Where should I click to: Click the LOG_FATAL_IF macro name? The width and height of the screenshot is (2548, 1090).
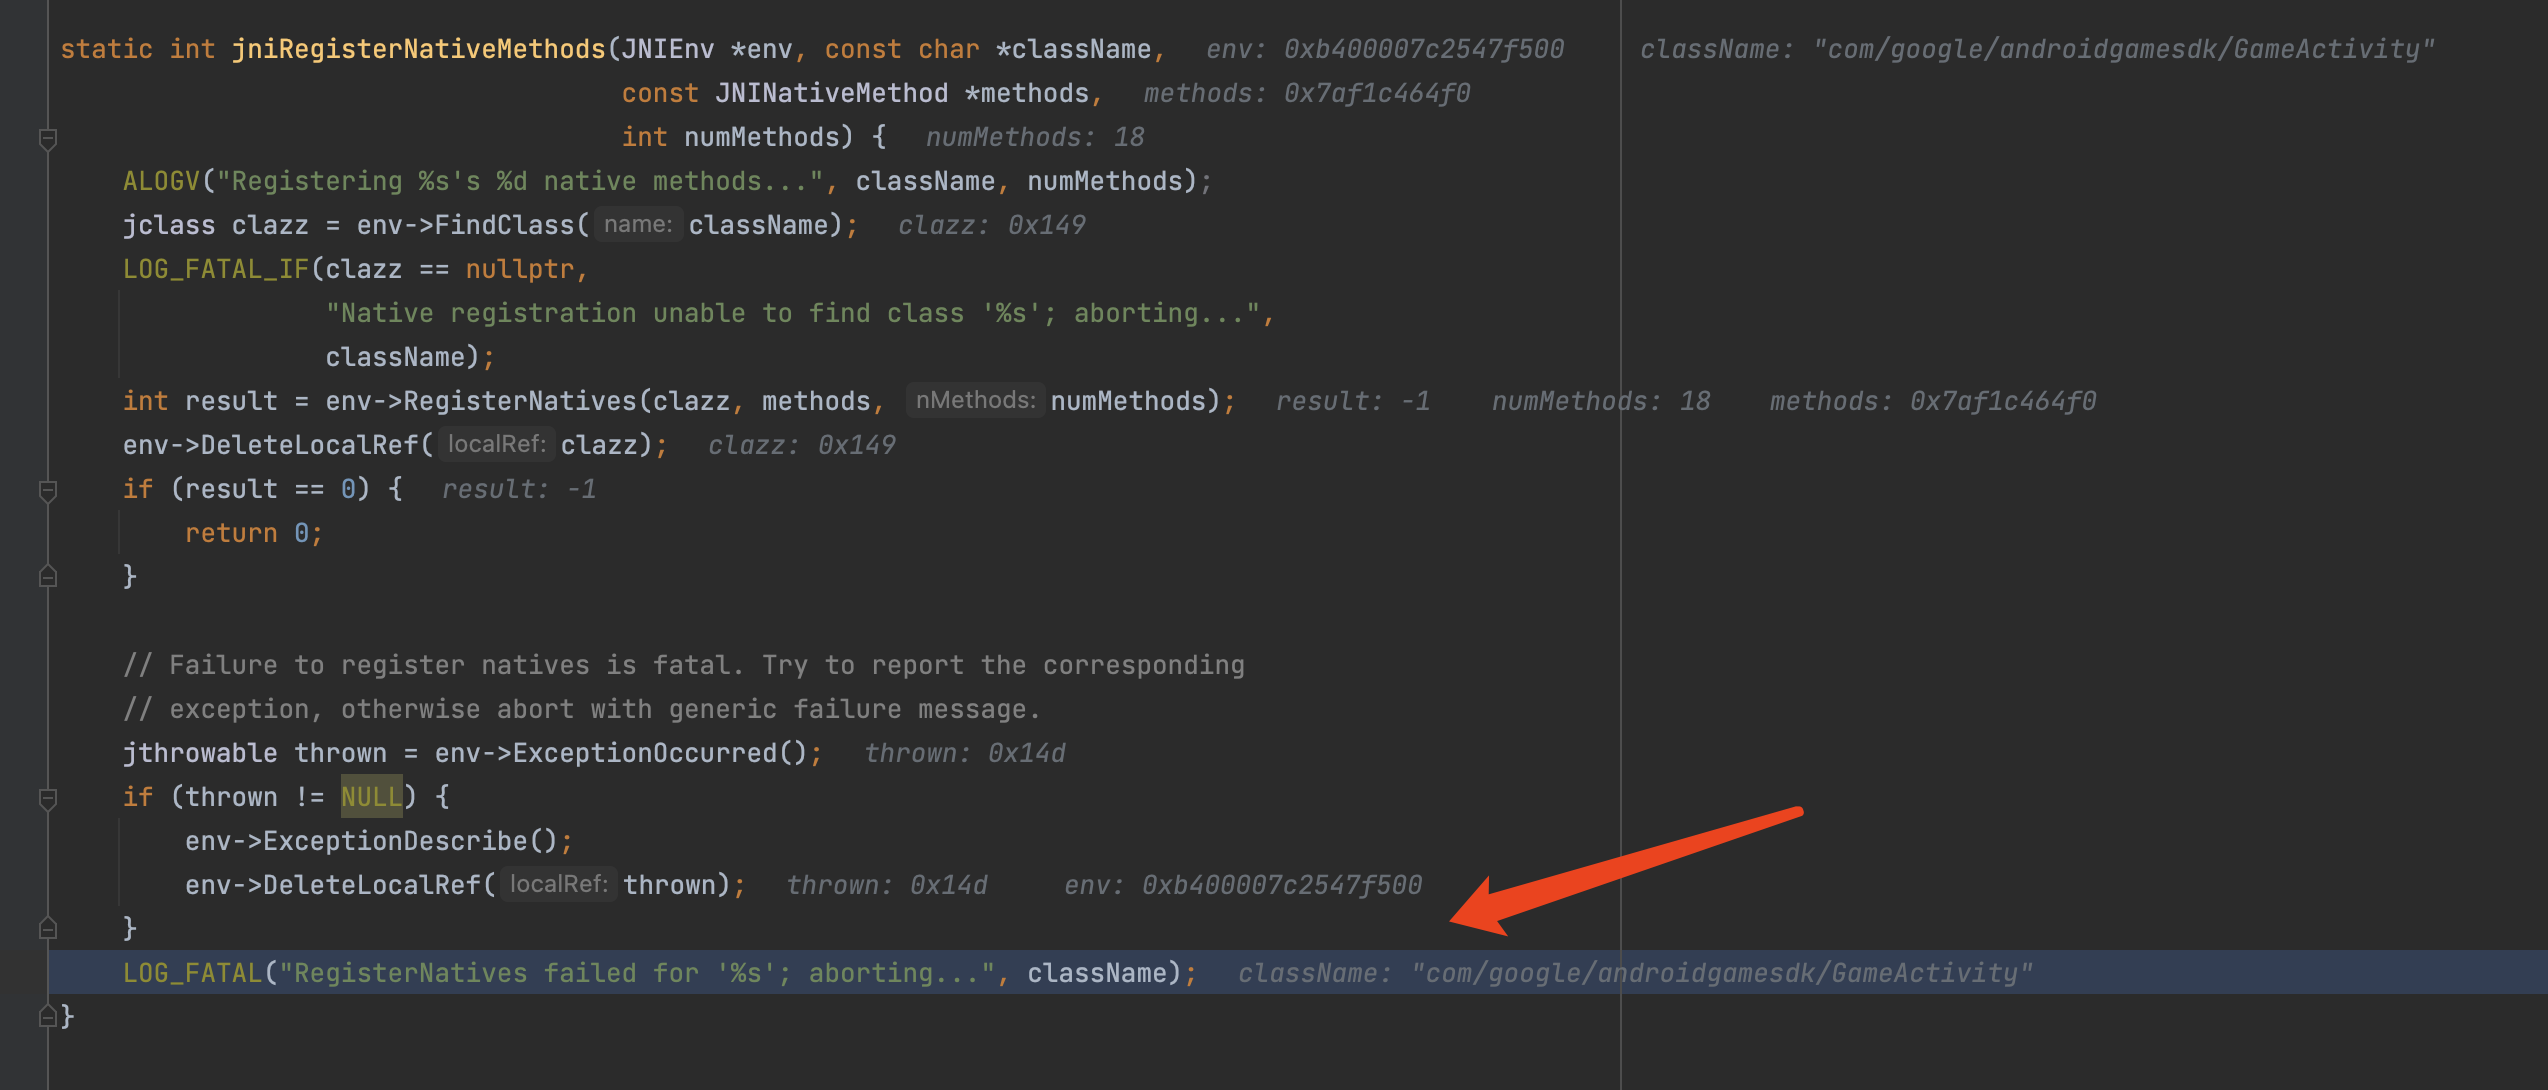click(216, 269)
